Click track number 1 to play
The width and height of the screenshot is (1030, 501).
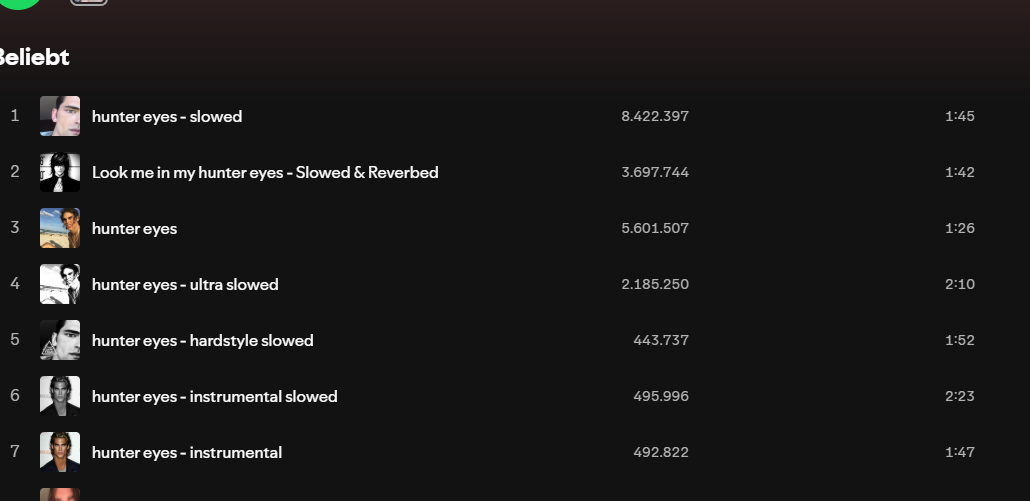point(15,116)
